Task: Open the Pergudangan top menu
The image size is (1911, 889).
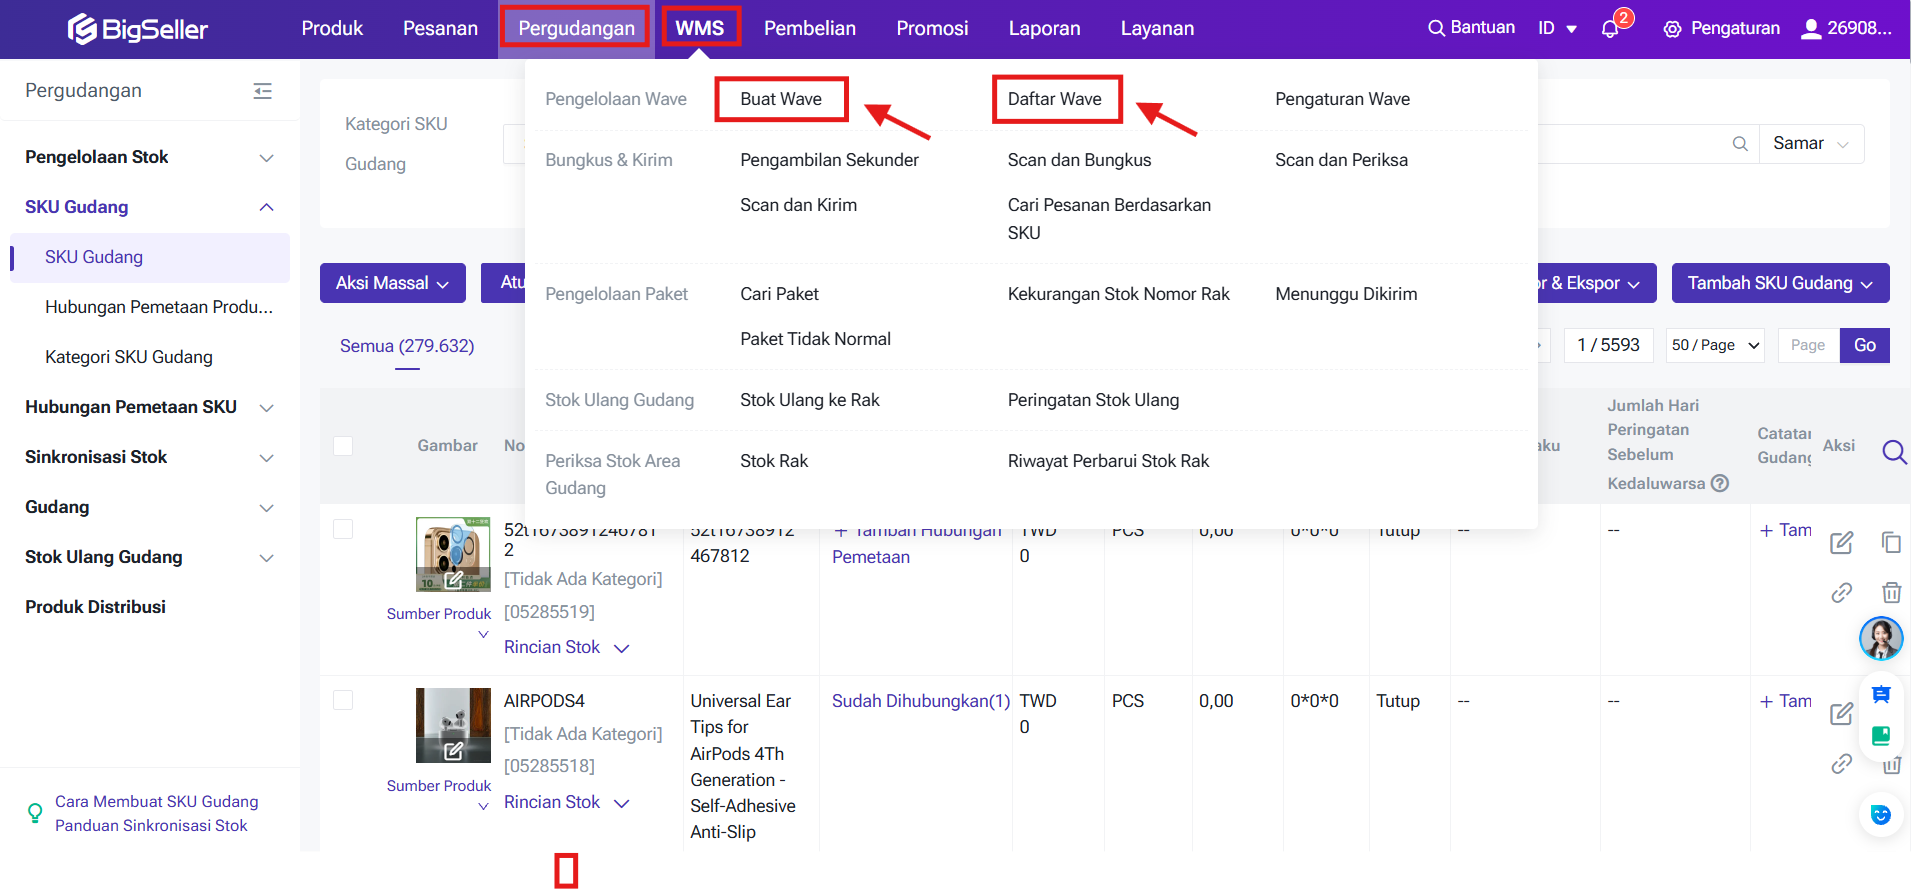Action: pyautogui.click(x=576, y=28)
